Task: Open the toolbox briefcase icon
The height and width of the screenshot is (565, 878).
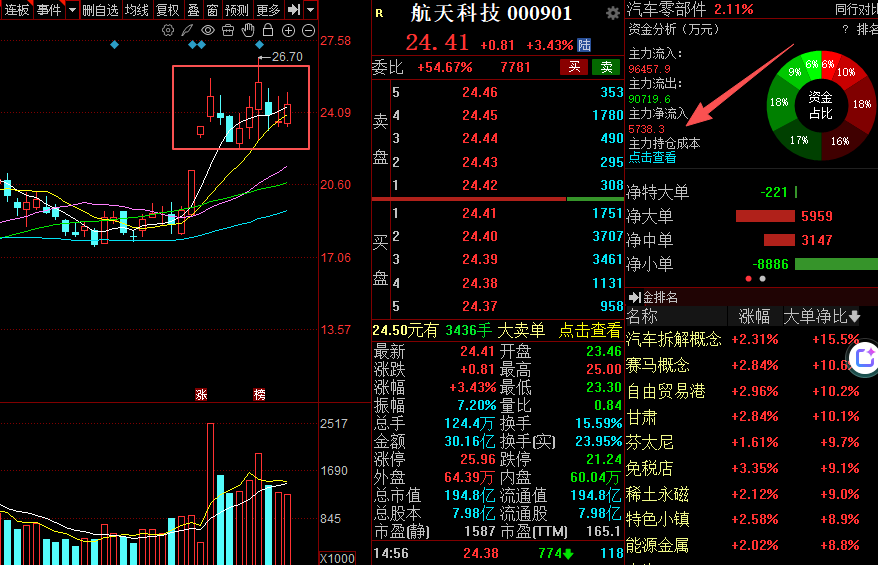Action: [x=228, y=31]
